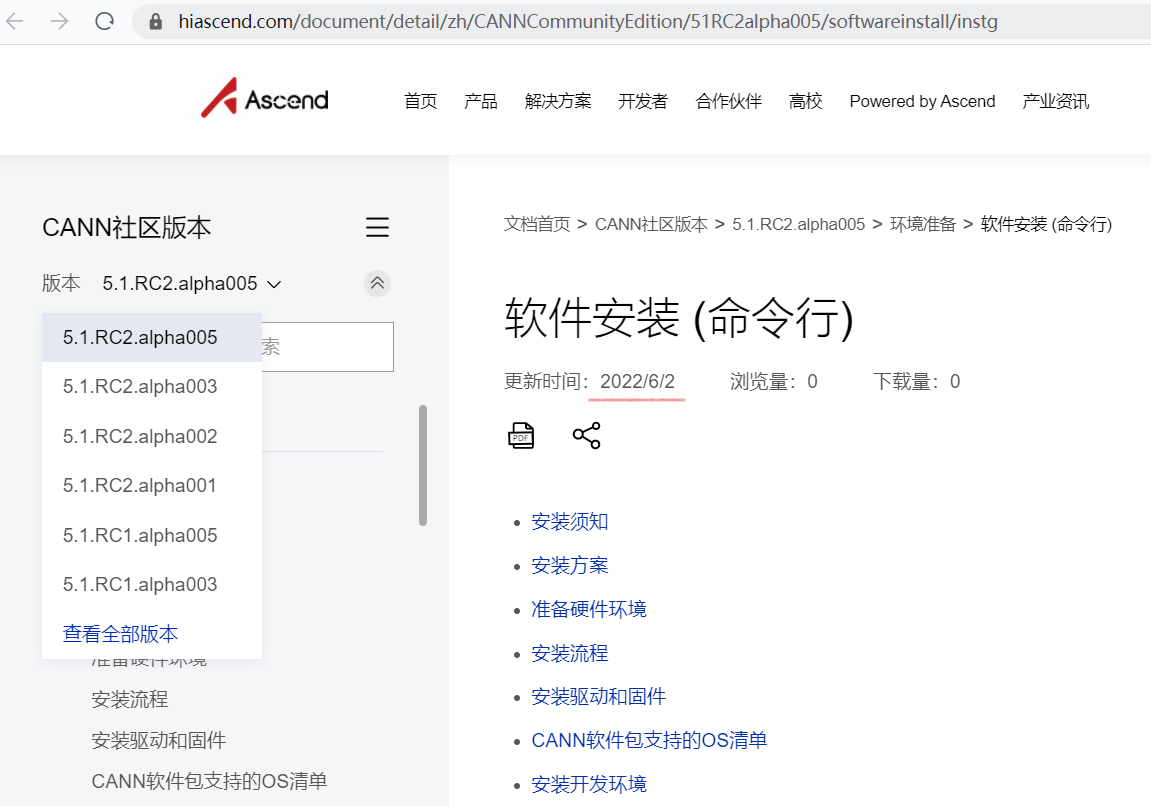Open 准备硬件环境 link in content
This screenshot has height=806, width=1151.
point(589,609)
